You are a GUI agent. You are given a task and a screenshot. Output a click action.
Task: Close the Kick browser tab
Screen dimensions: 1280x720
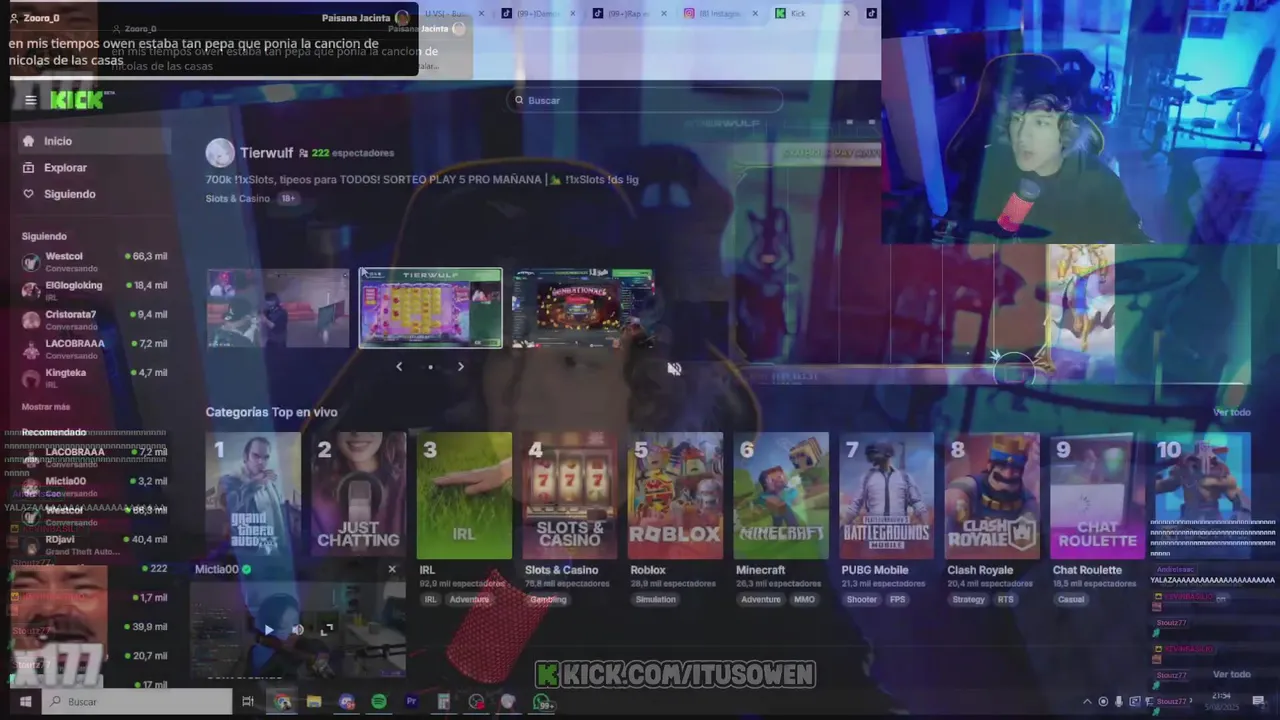tap(846, 13)
